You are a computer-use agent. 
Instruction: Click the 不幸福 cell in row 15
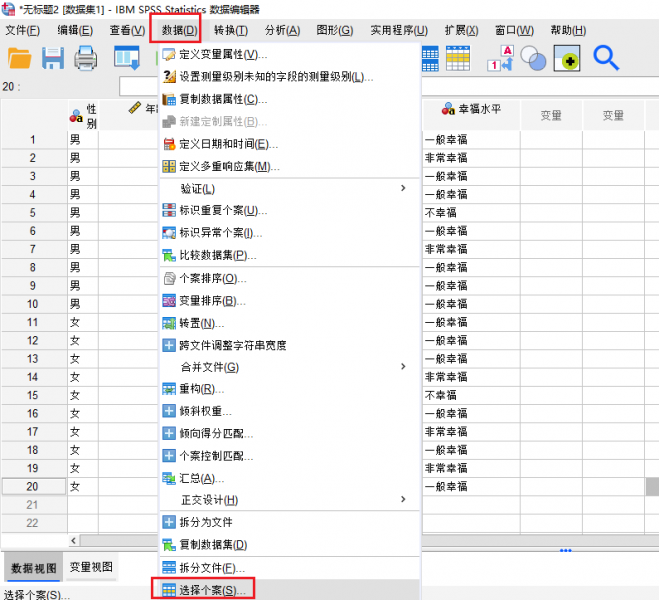pyautogui.click(x=471, y=395)
